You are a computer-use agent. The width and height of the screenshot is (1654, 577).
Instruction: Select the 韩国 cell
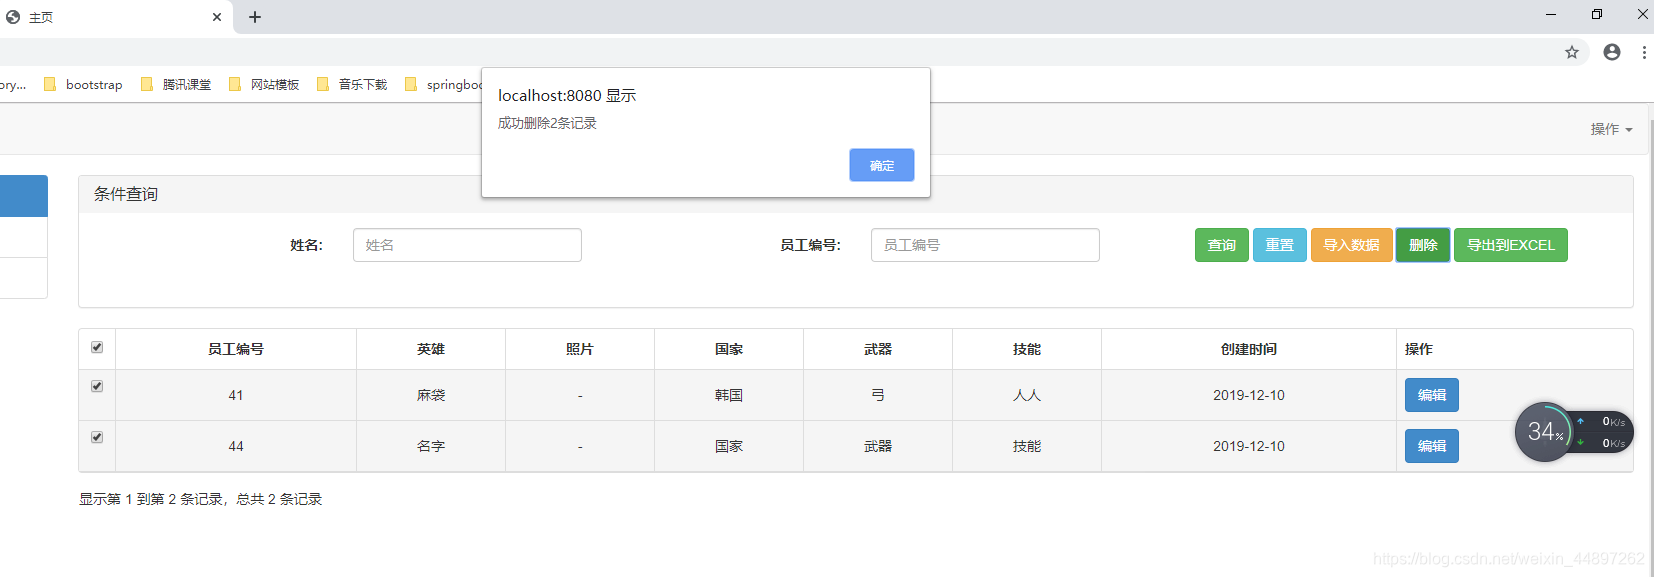tap(729, 395)
